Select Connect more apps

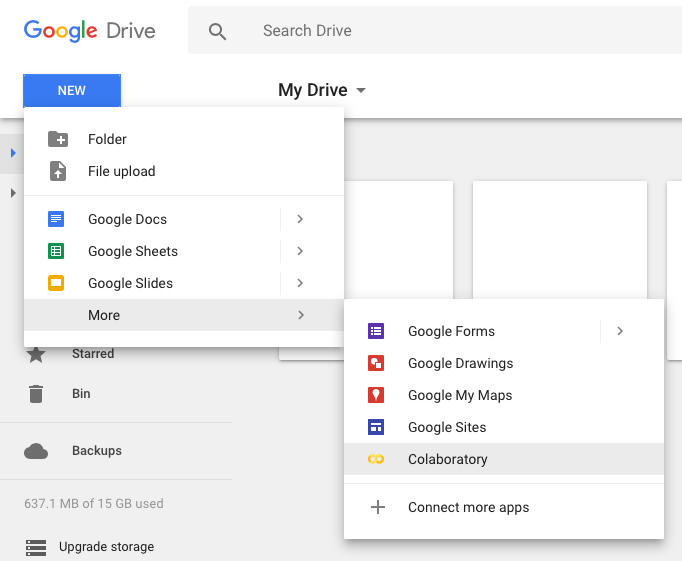(x=504, y=507)
